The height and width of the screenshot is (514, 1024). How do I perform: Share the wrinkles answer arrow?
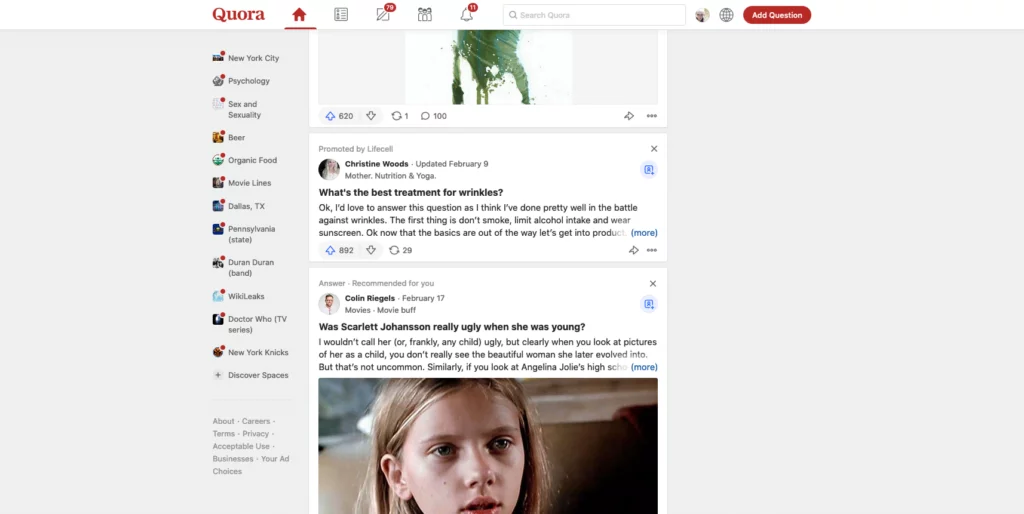click(633, 250)
